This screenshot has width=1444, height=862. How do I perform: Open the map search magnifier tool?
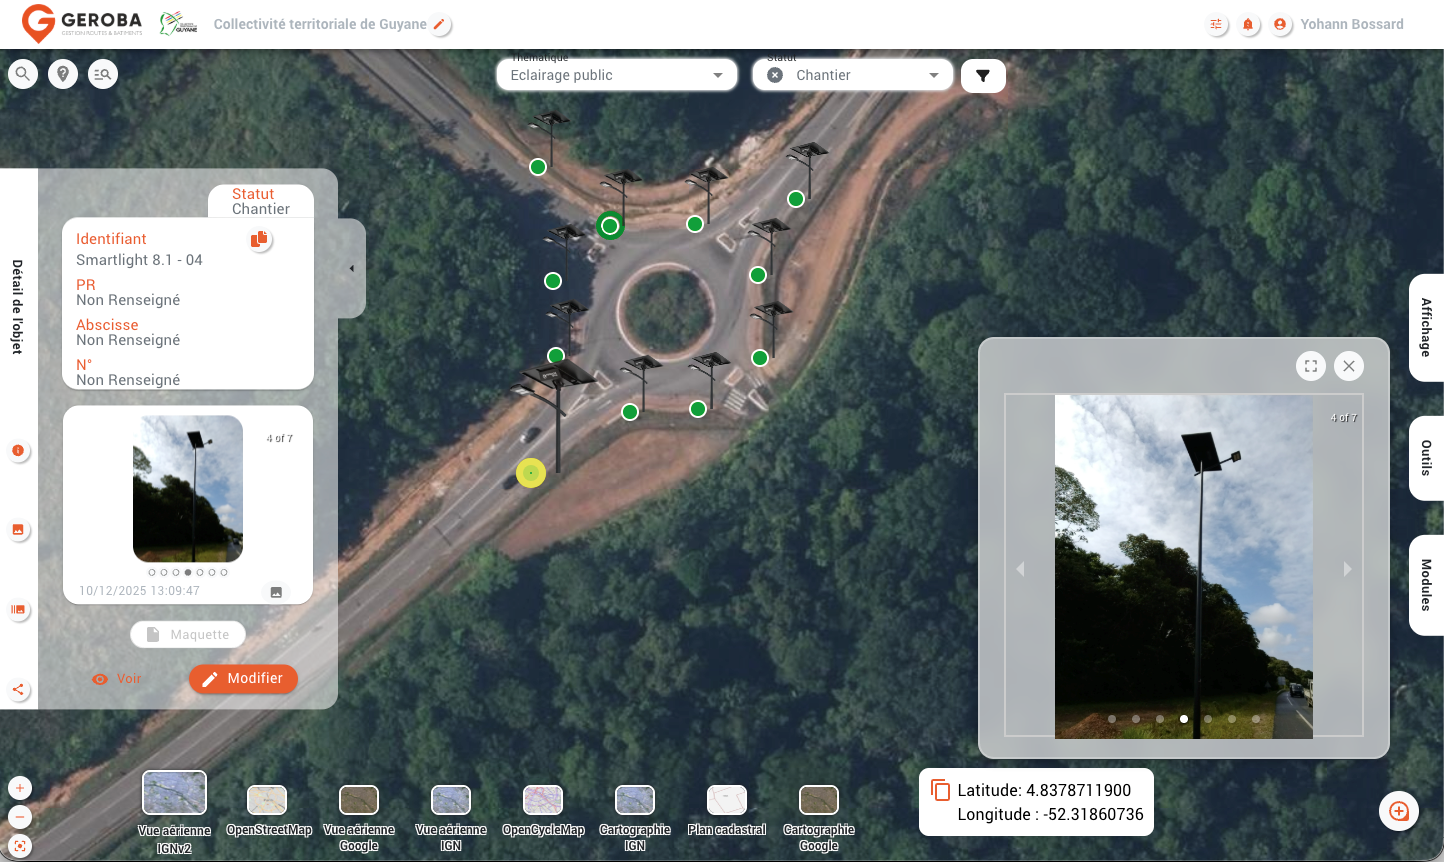point(22,74)
